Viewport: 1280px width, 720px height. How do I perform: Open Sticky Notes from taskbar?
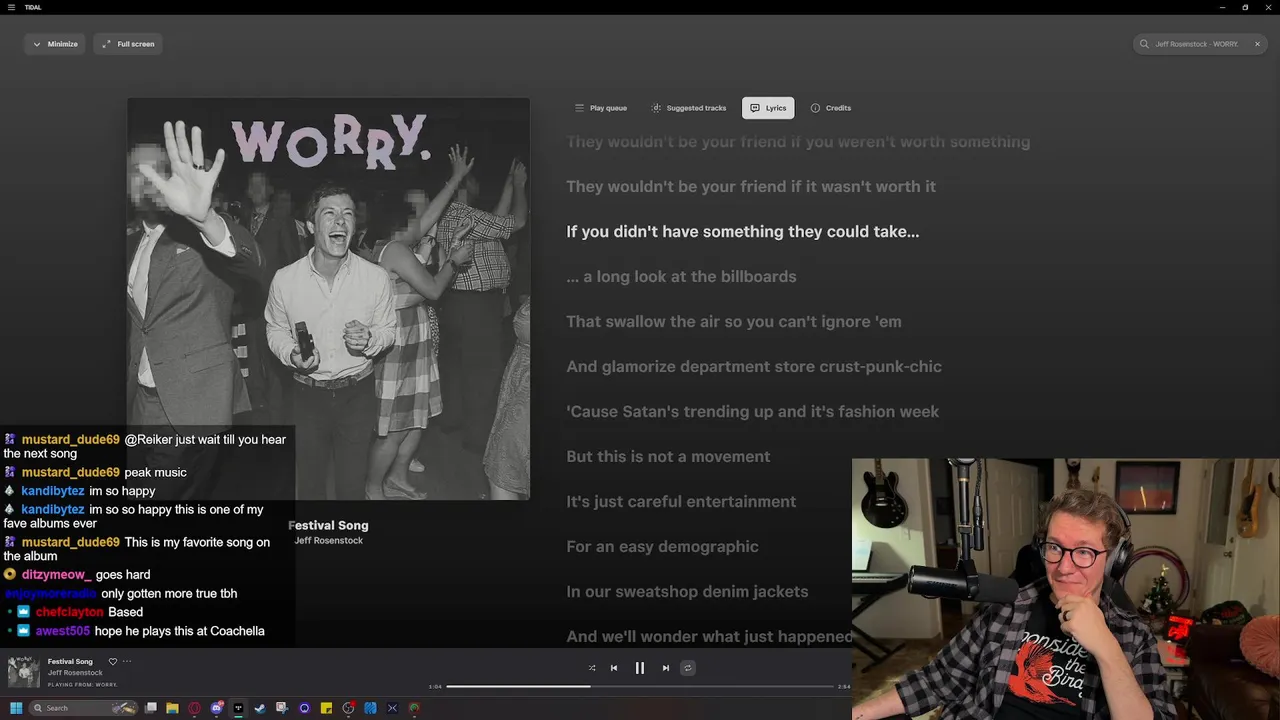(326, 708)
